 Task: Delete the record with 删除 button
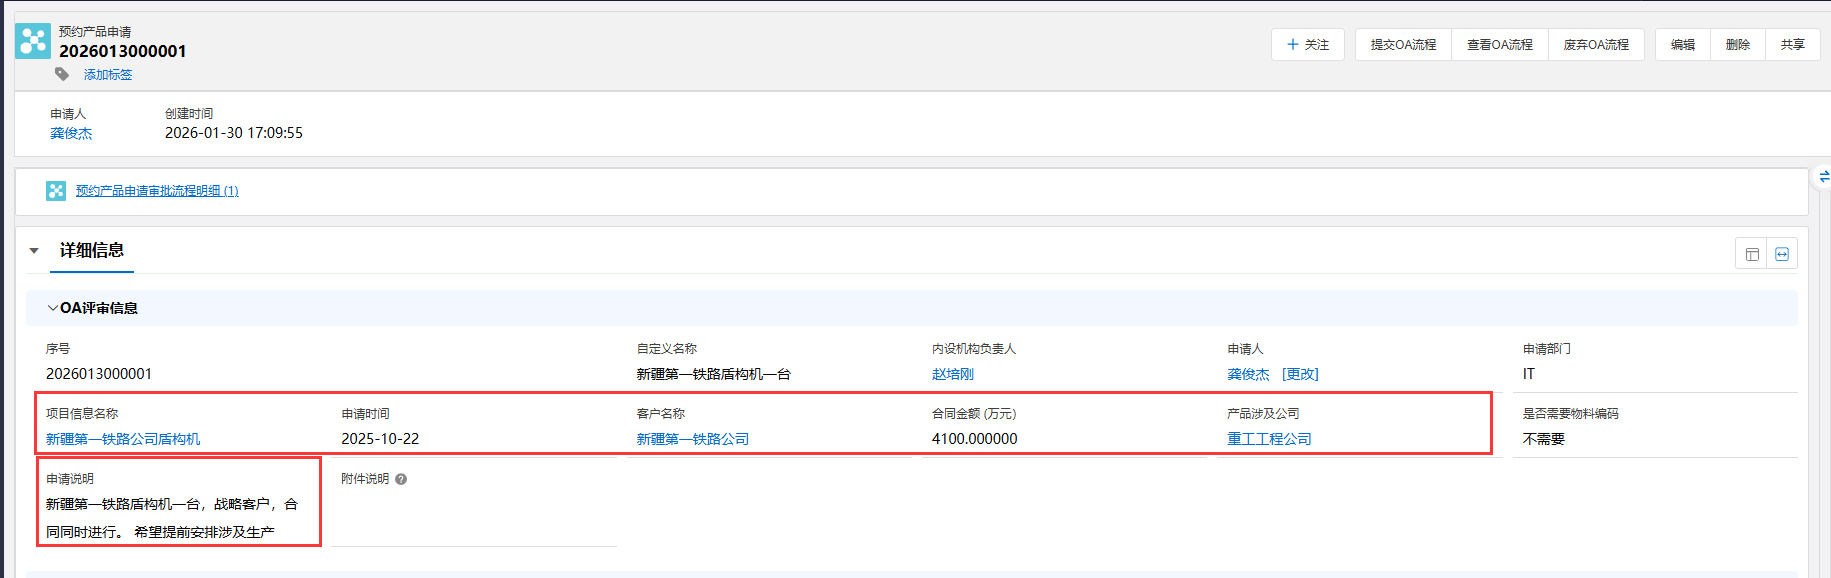[1738, 45]
